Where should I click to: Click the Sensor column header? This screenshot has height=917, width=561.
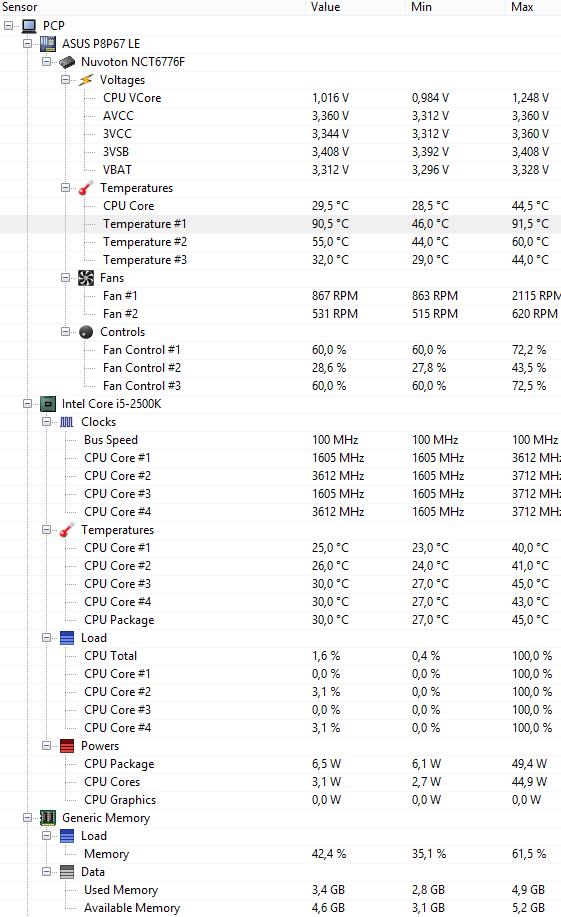(152, 7)
